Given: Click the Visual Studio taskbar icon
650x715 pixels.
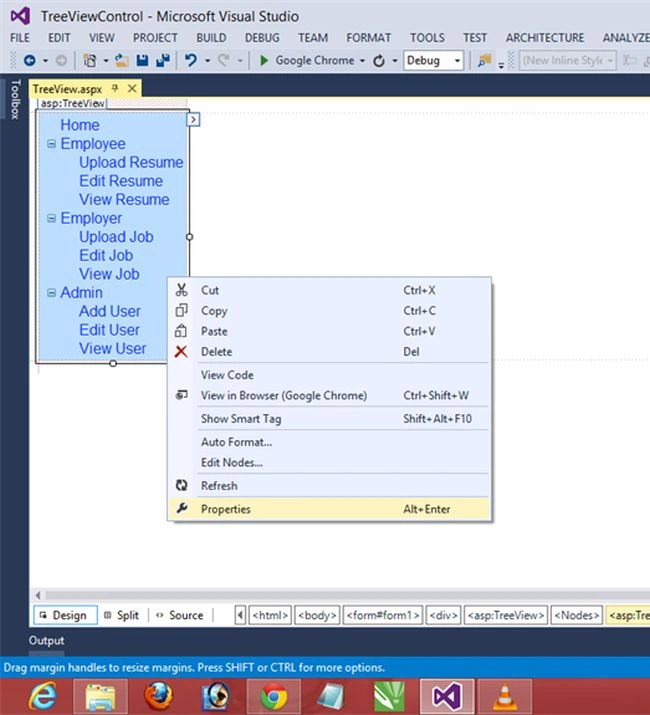Looking at the screenshot, I should click(447, 696).
